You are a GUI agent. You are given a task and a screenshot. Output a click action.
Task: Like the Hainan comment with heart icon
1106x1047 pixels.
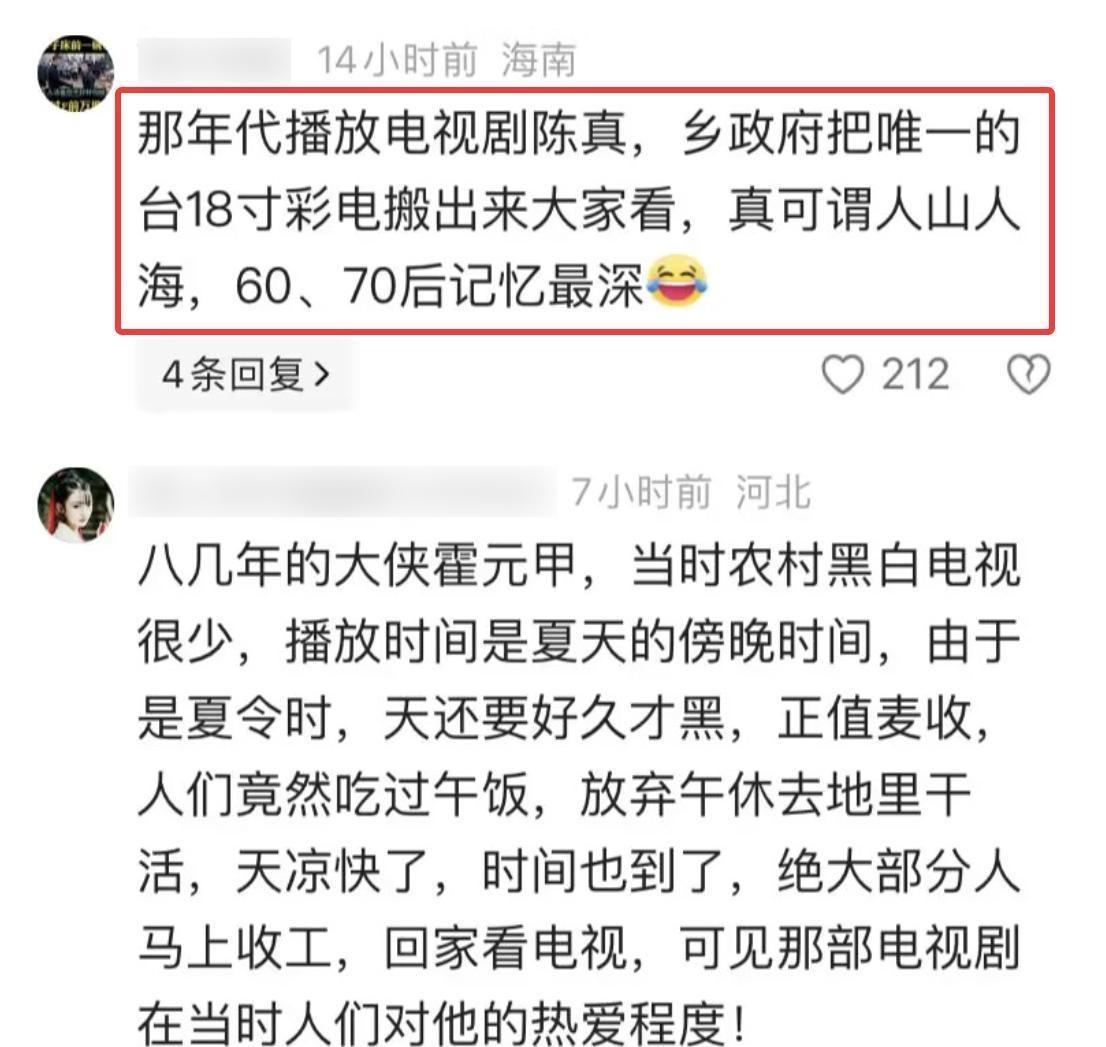click(x=842, y=373)
